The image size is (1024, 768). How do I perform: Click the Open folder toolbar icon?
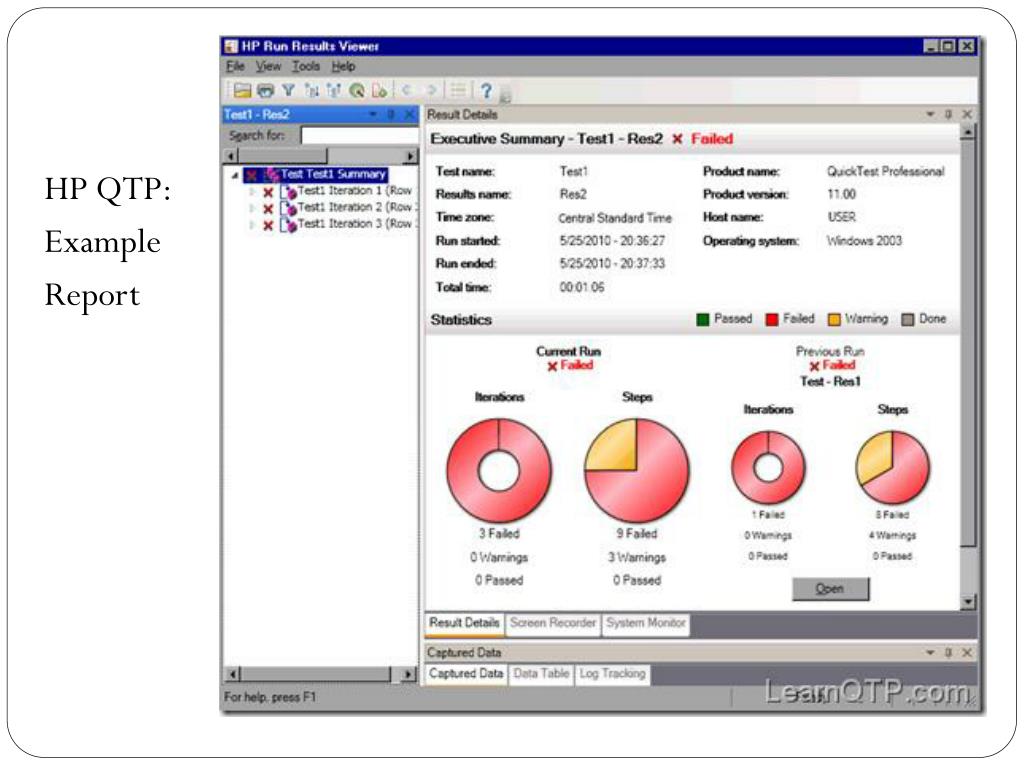tap(242, 90)
